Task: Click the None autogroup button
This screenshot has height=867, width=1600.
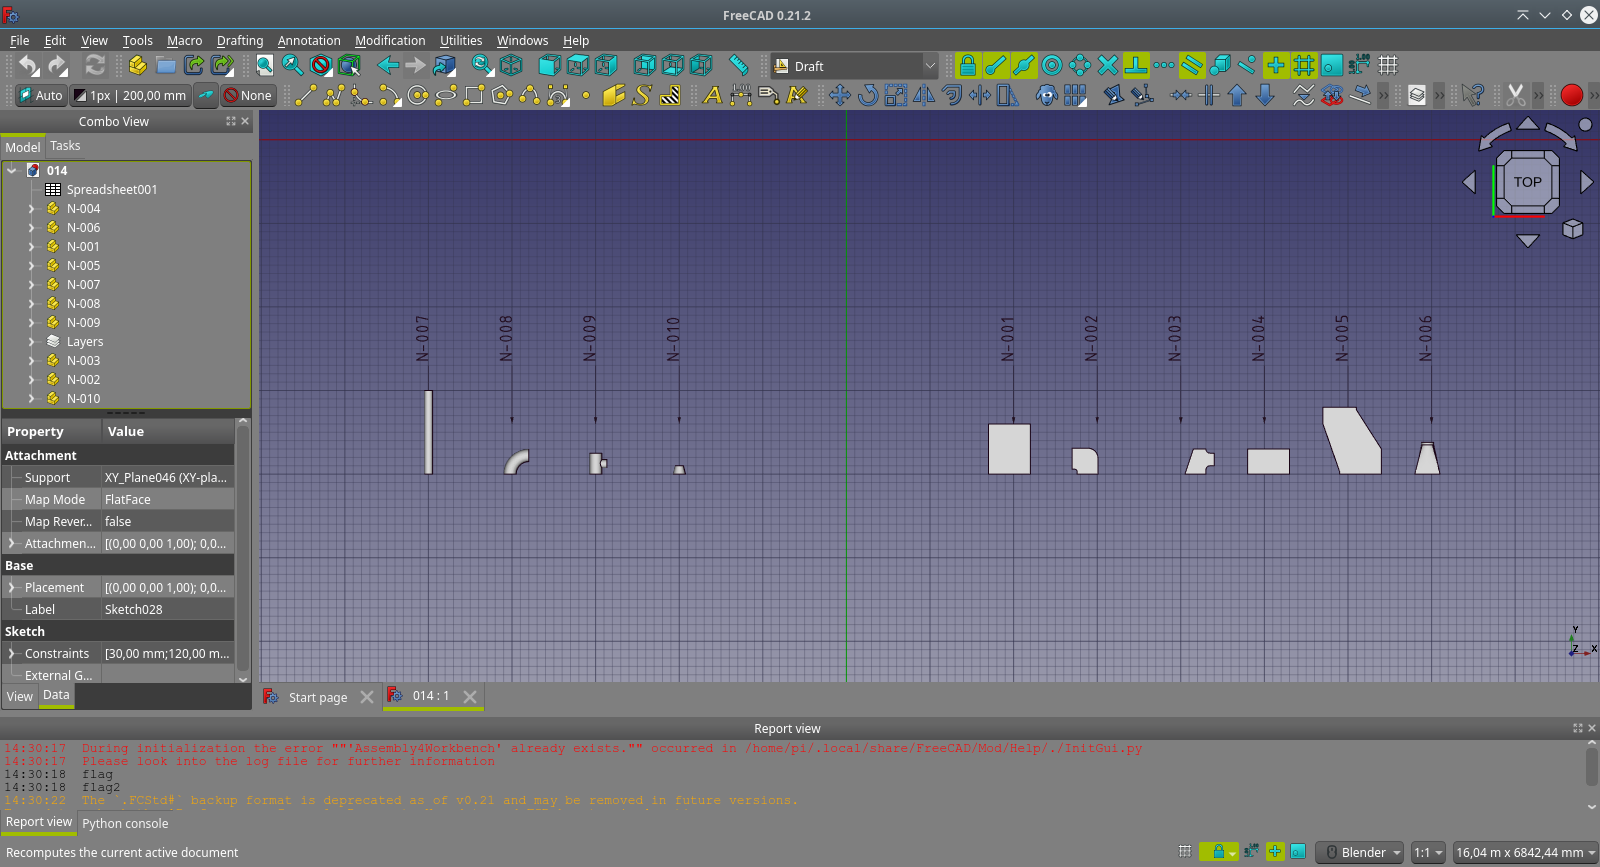Action: pos(247,96)
